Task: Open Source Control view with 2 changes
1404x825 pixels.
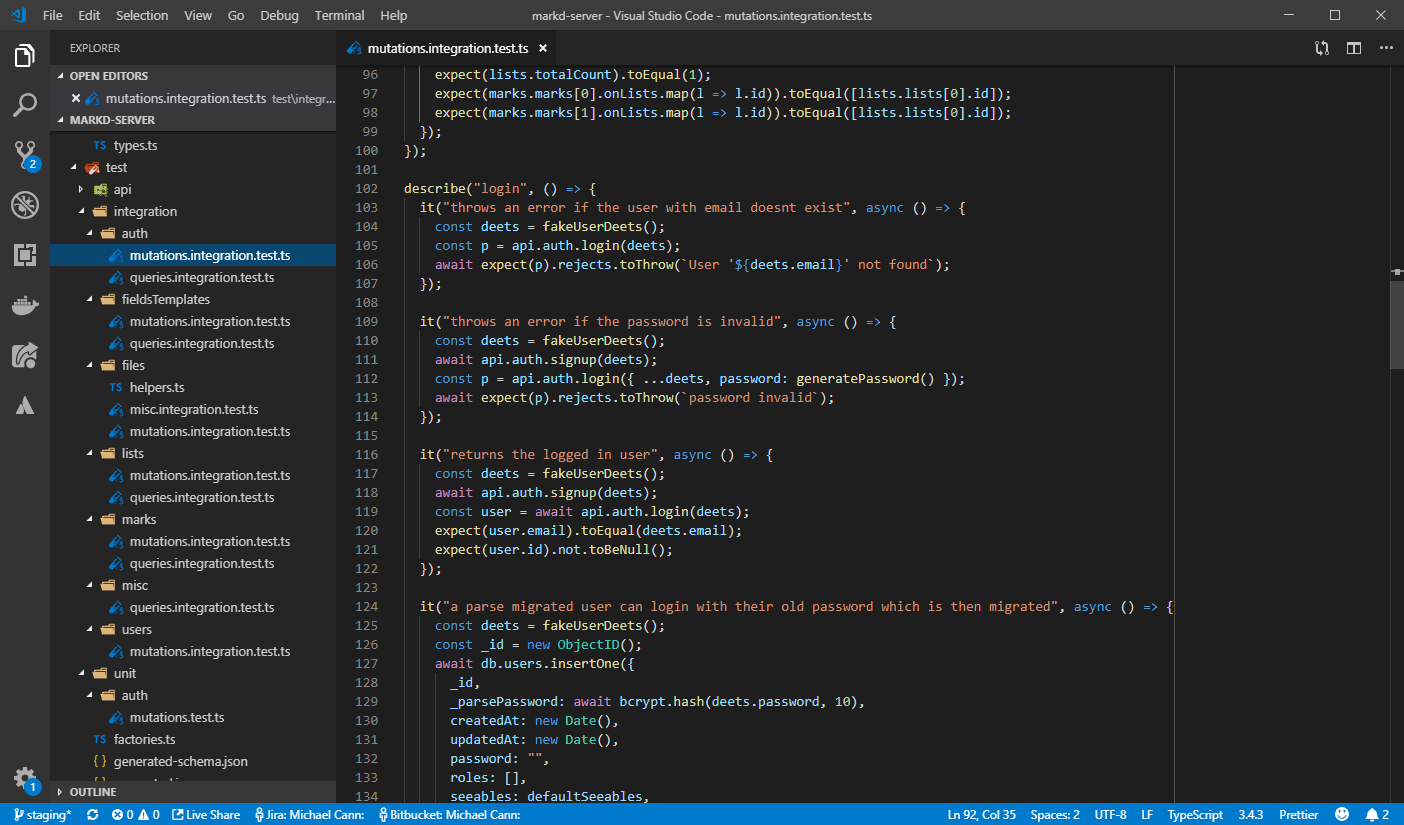Action: point(25,154)
